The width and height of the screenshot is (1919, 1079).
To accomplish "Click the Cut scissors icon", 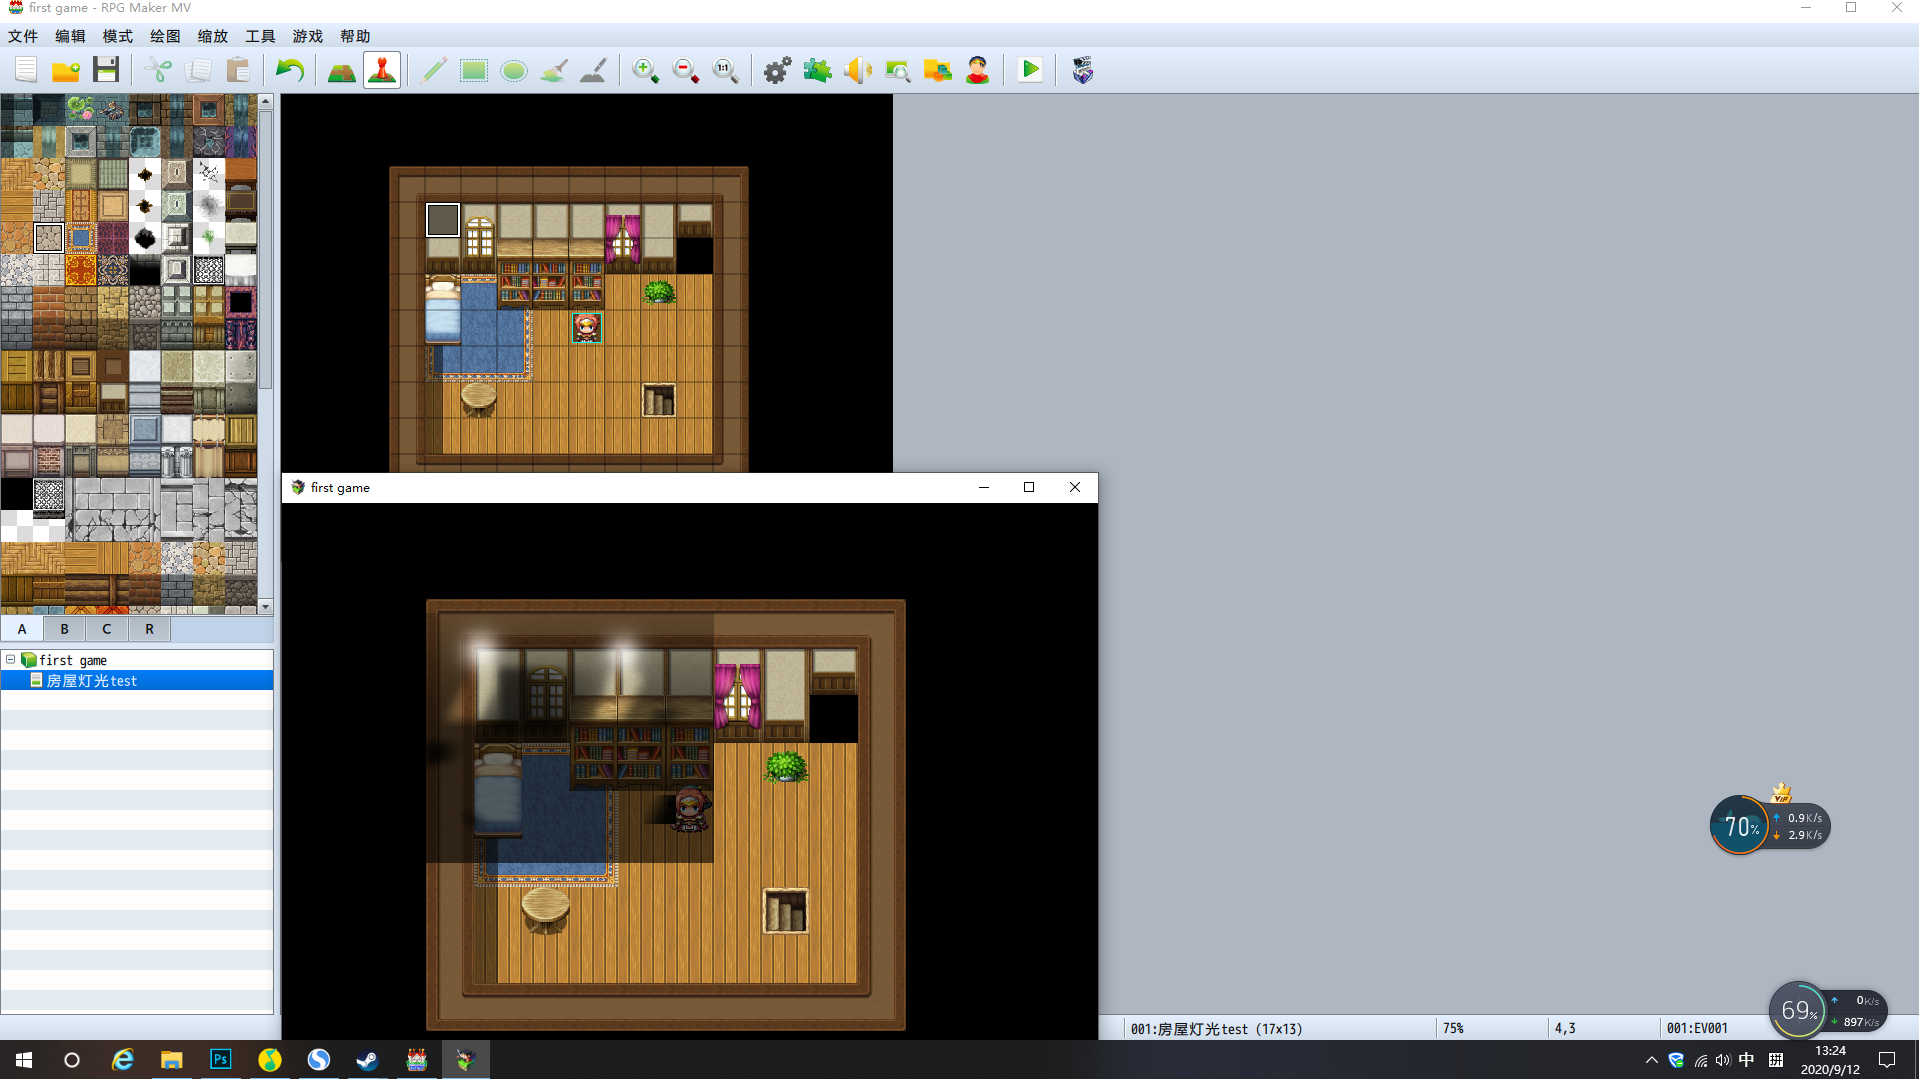I will tap(158, 70).
